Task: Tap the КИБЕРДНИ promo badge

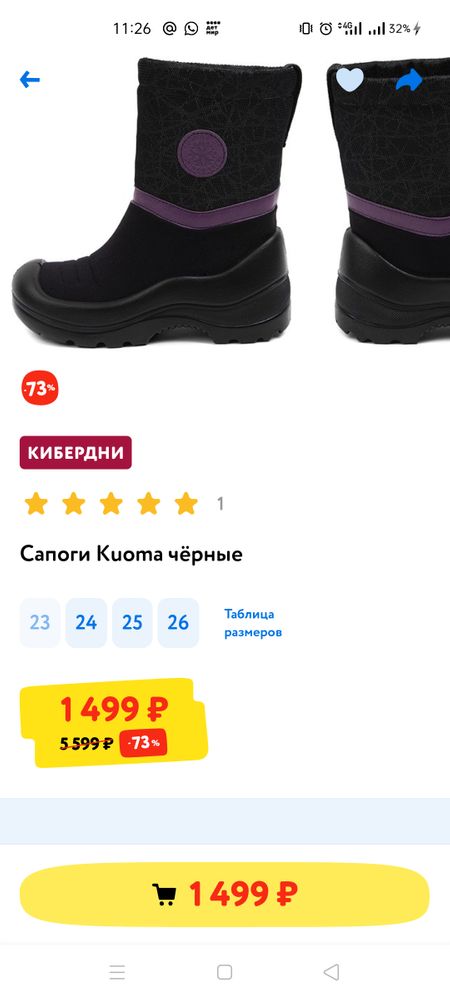Action: pos(76,453)
